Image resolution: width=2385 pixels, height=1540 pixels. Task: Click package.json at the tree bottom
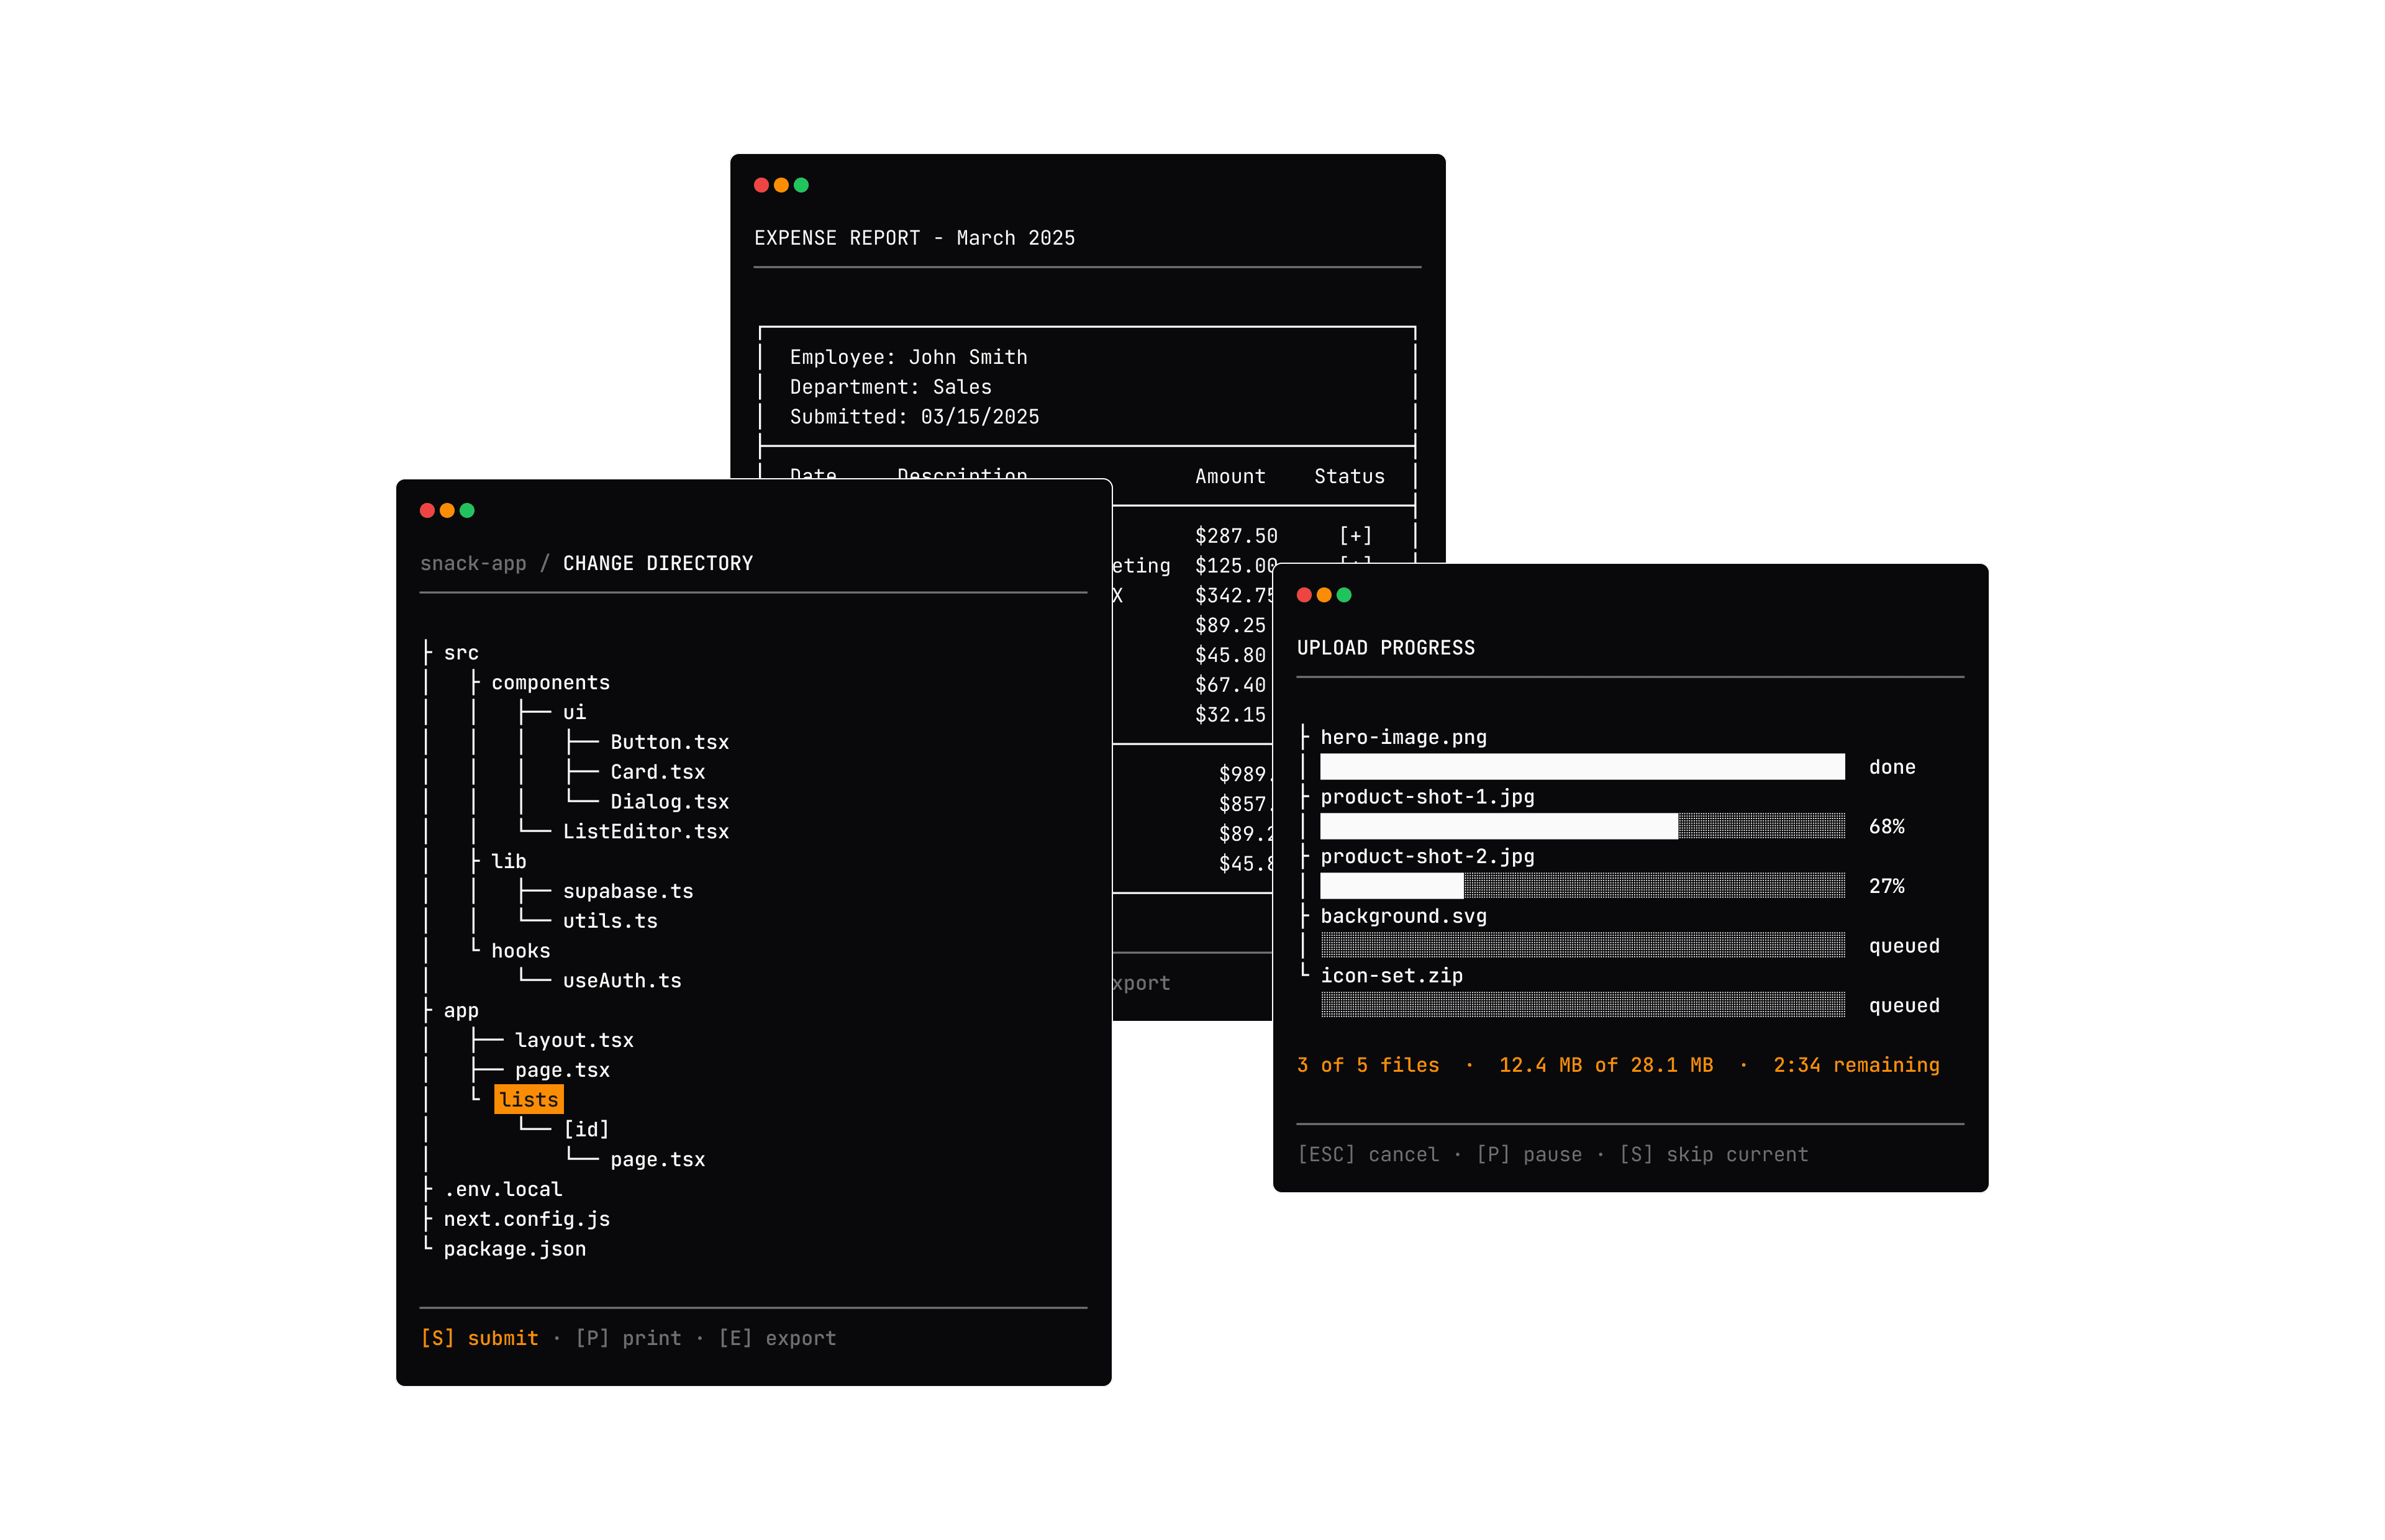[515, 1248]
